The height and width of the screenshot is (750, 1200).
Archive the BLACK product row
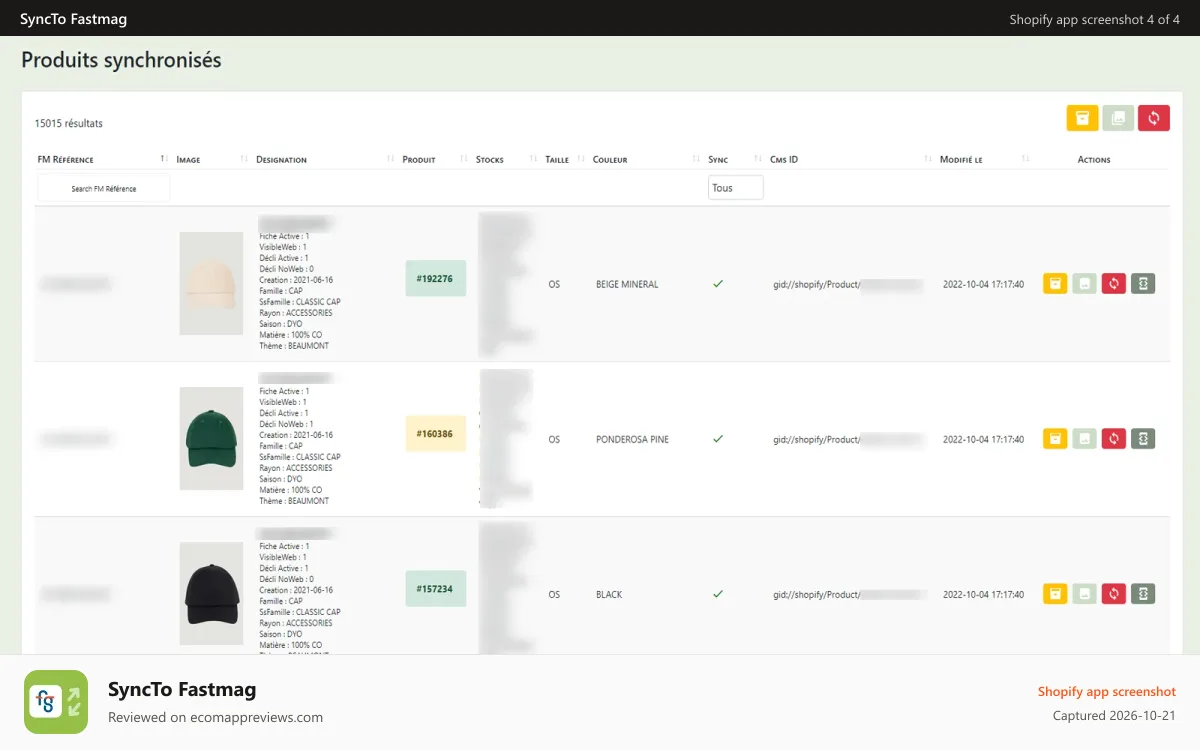point(1055,594)
